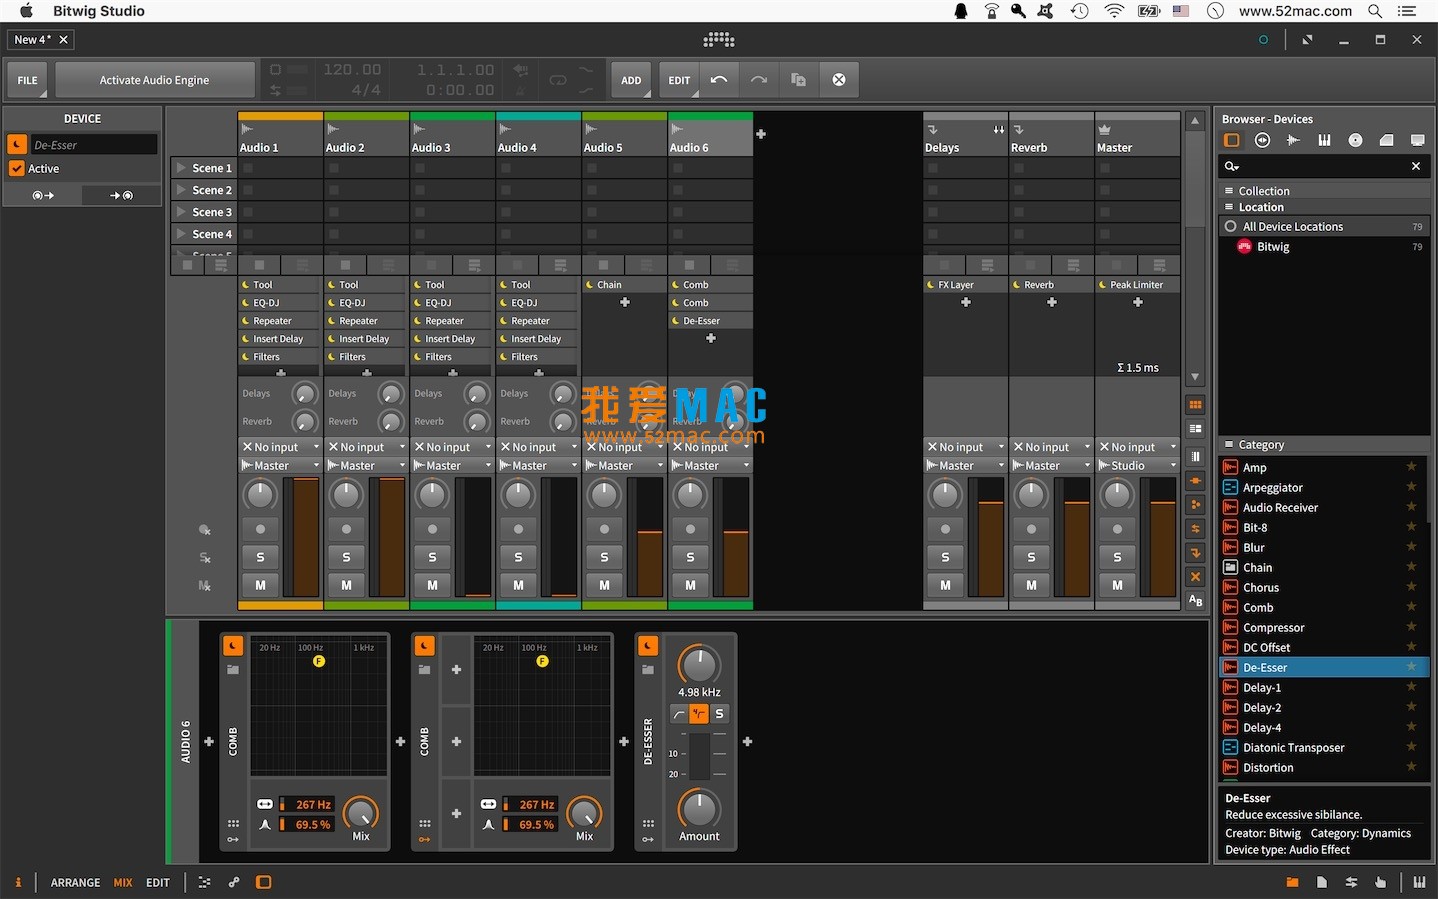The height and width of the screenshot is (899, 1438).
Task: Click the Audio 1 pan knob
Action: click(260, 495)
